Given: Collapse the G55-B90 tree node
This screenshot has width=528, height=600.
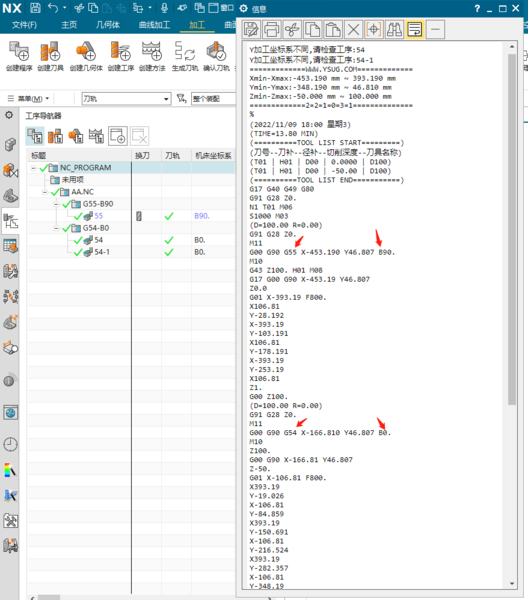Looking at the screenshot, I should [x=56, y=204].
